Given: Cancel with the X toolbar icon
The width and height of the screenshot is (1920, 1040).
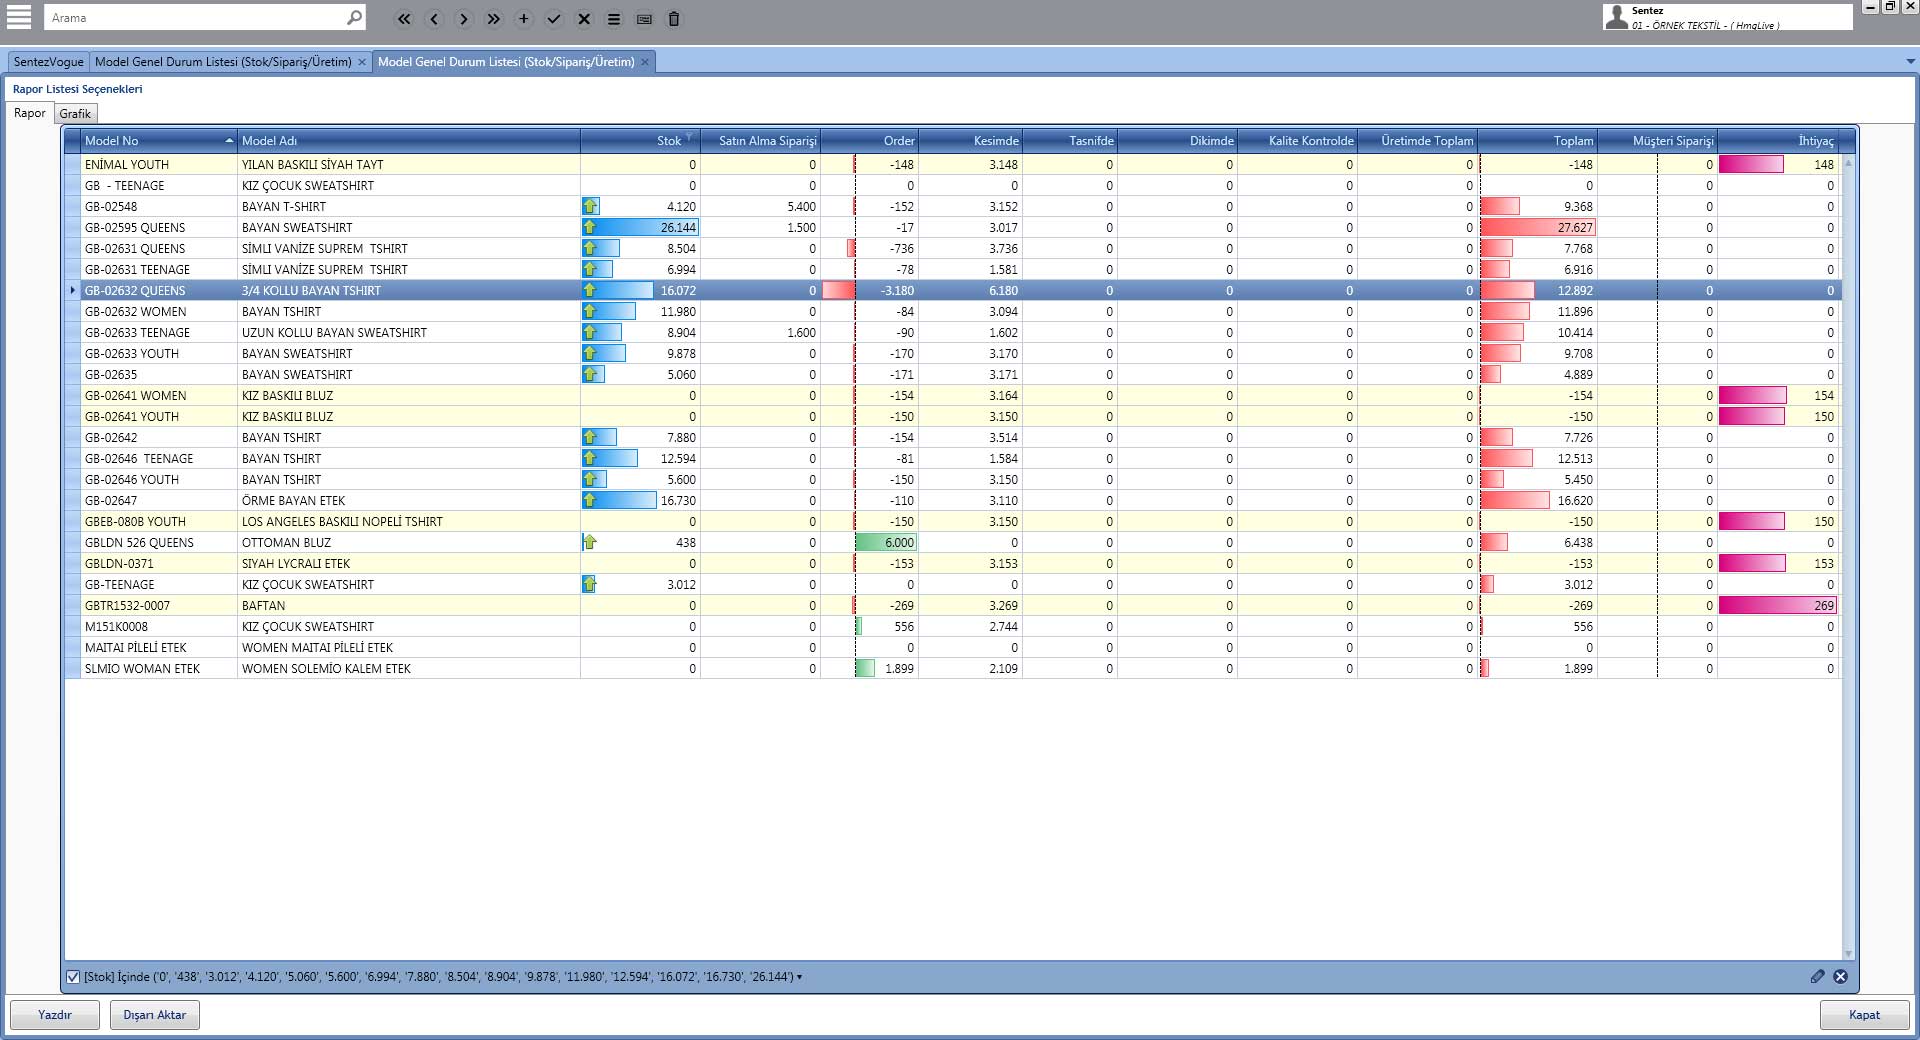Looking at the screenshot, I should 584,19.
